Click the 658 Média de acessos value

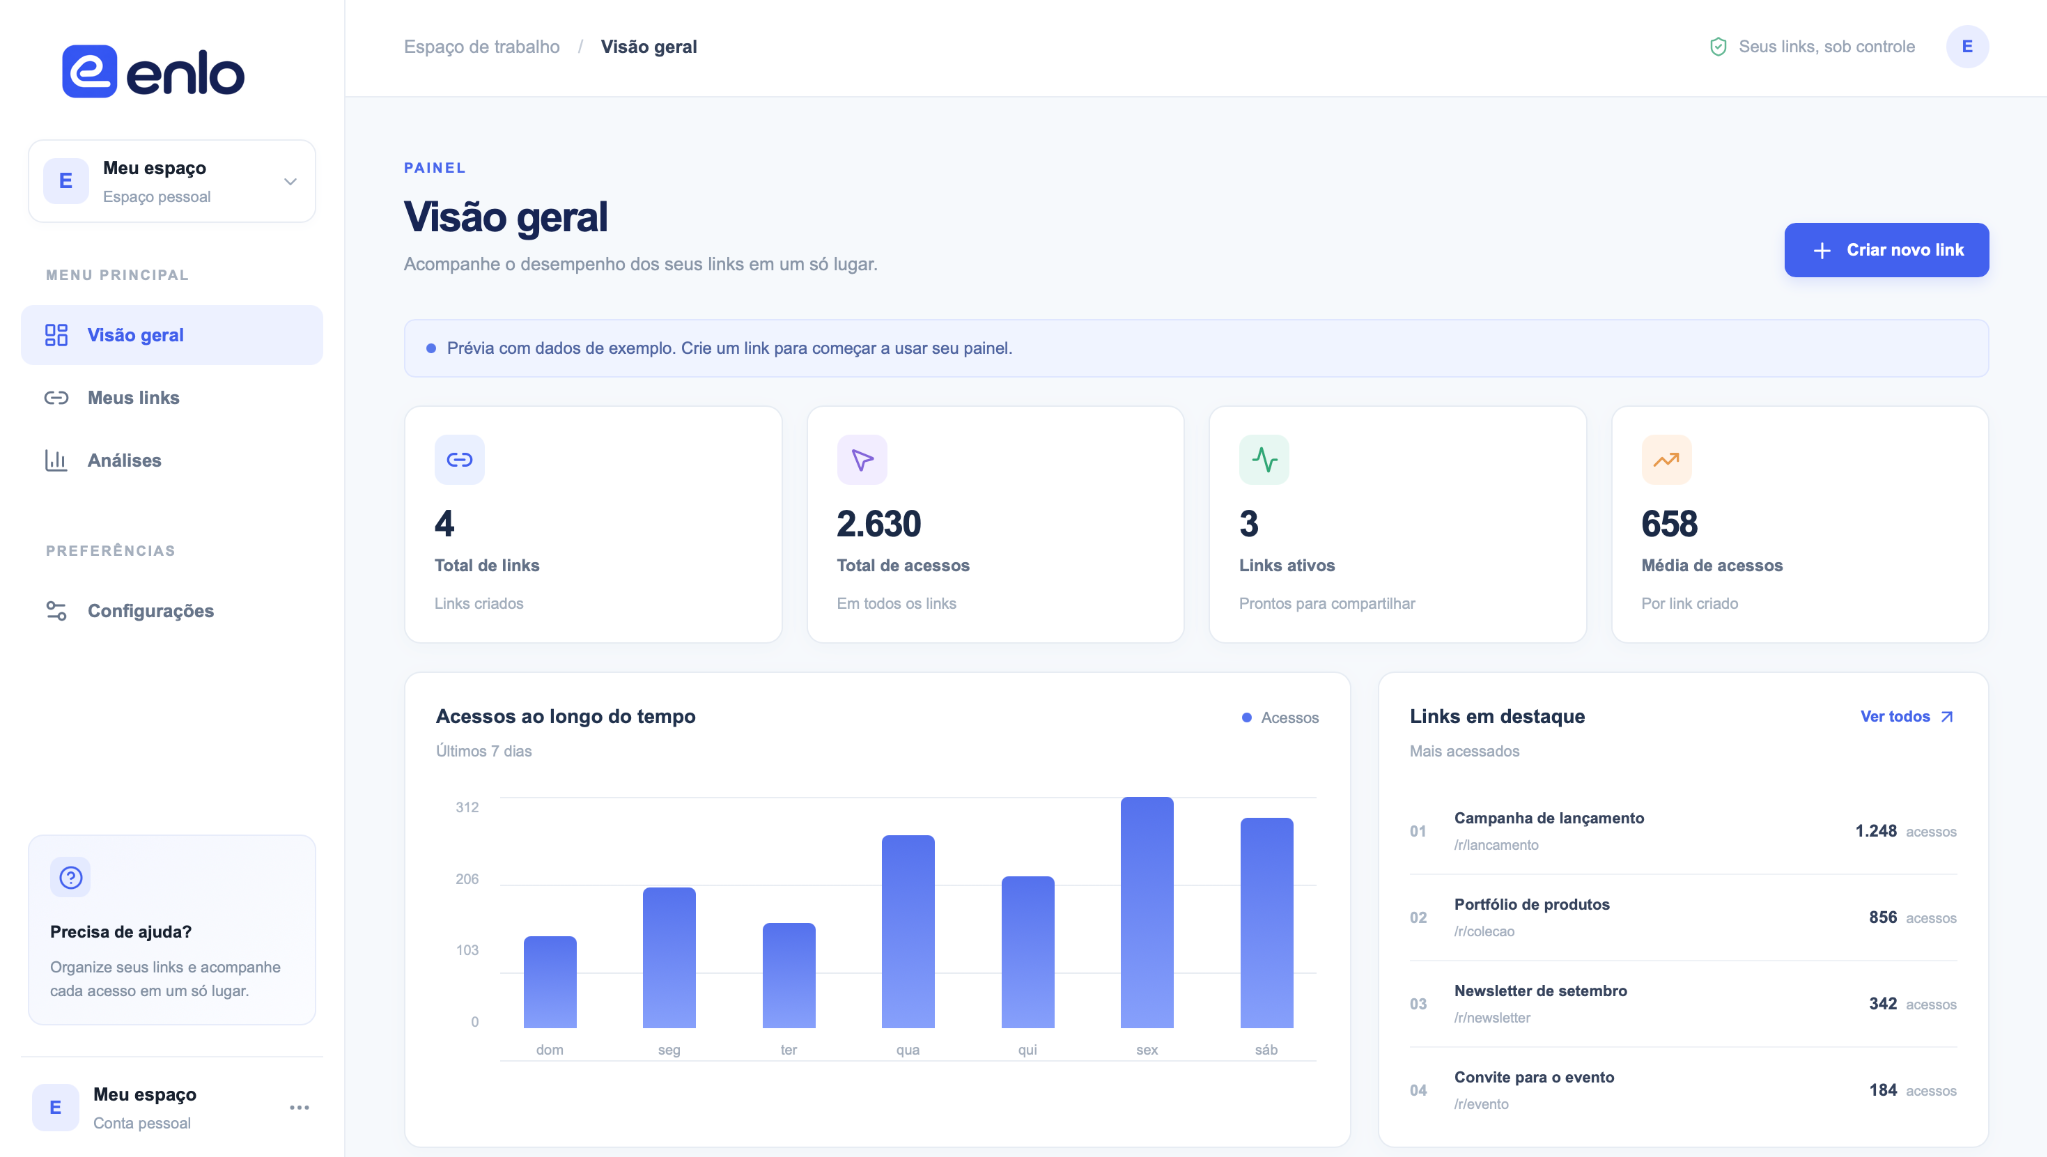point(1669,524)
